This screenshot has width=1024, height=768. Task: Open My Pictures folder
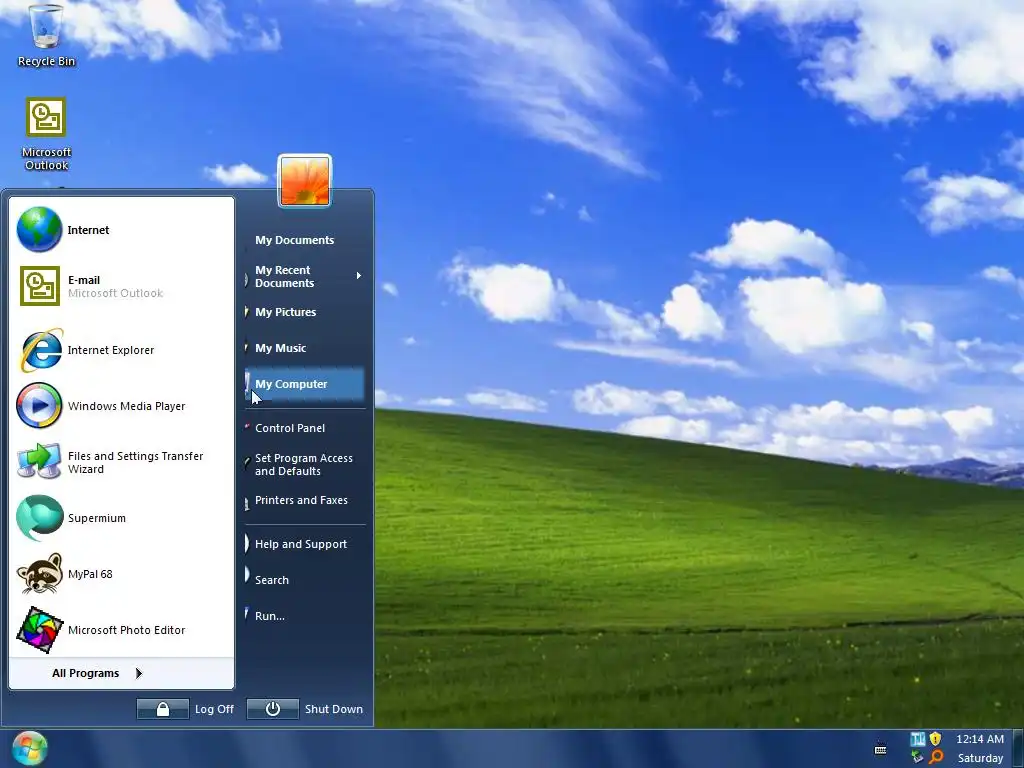305,312
